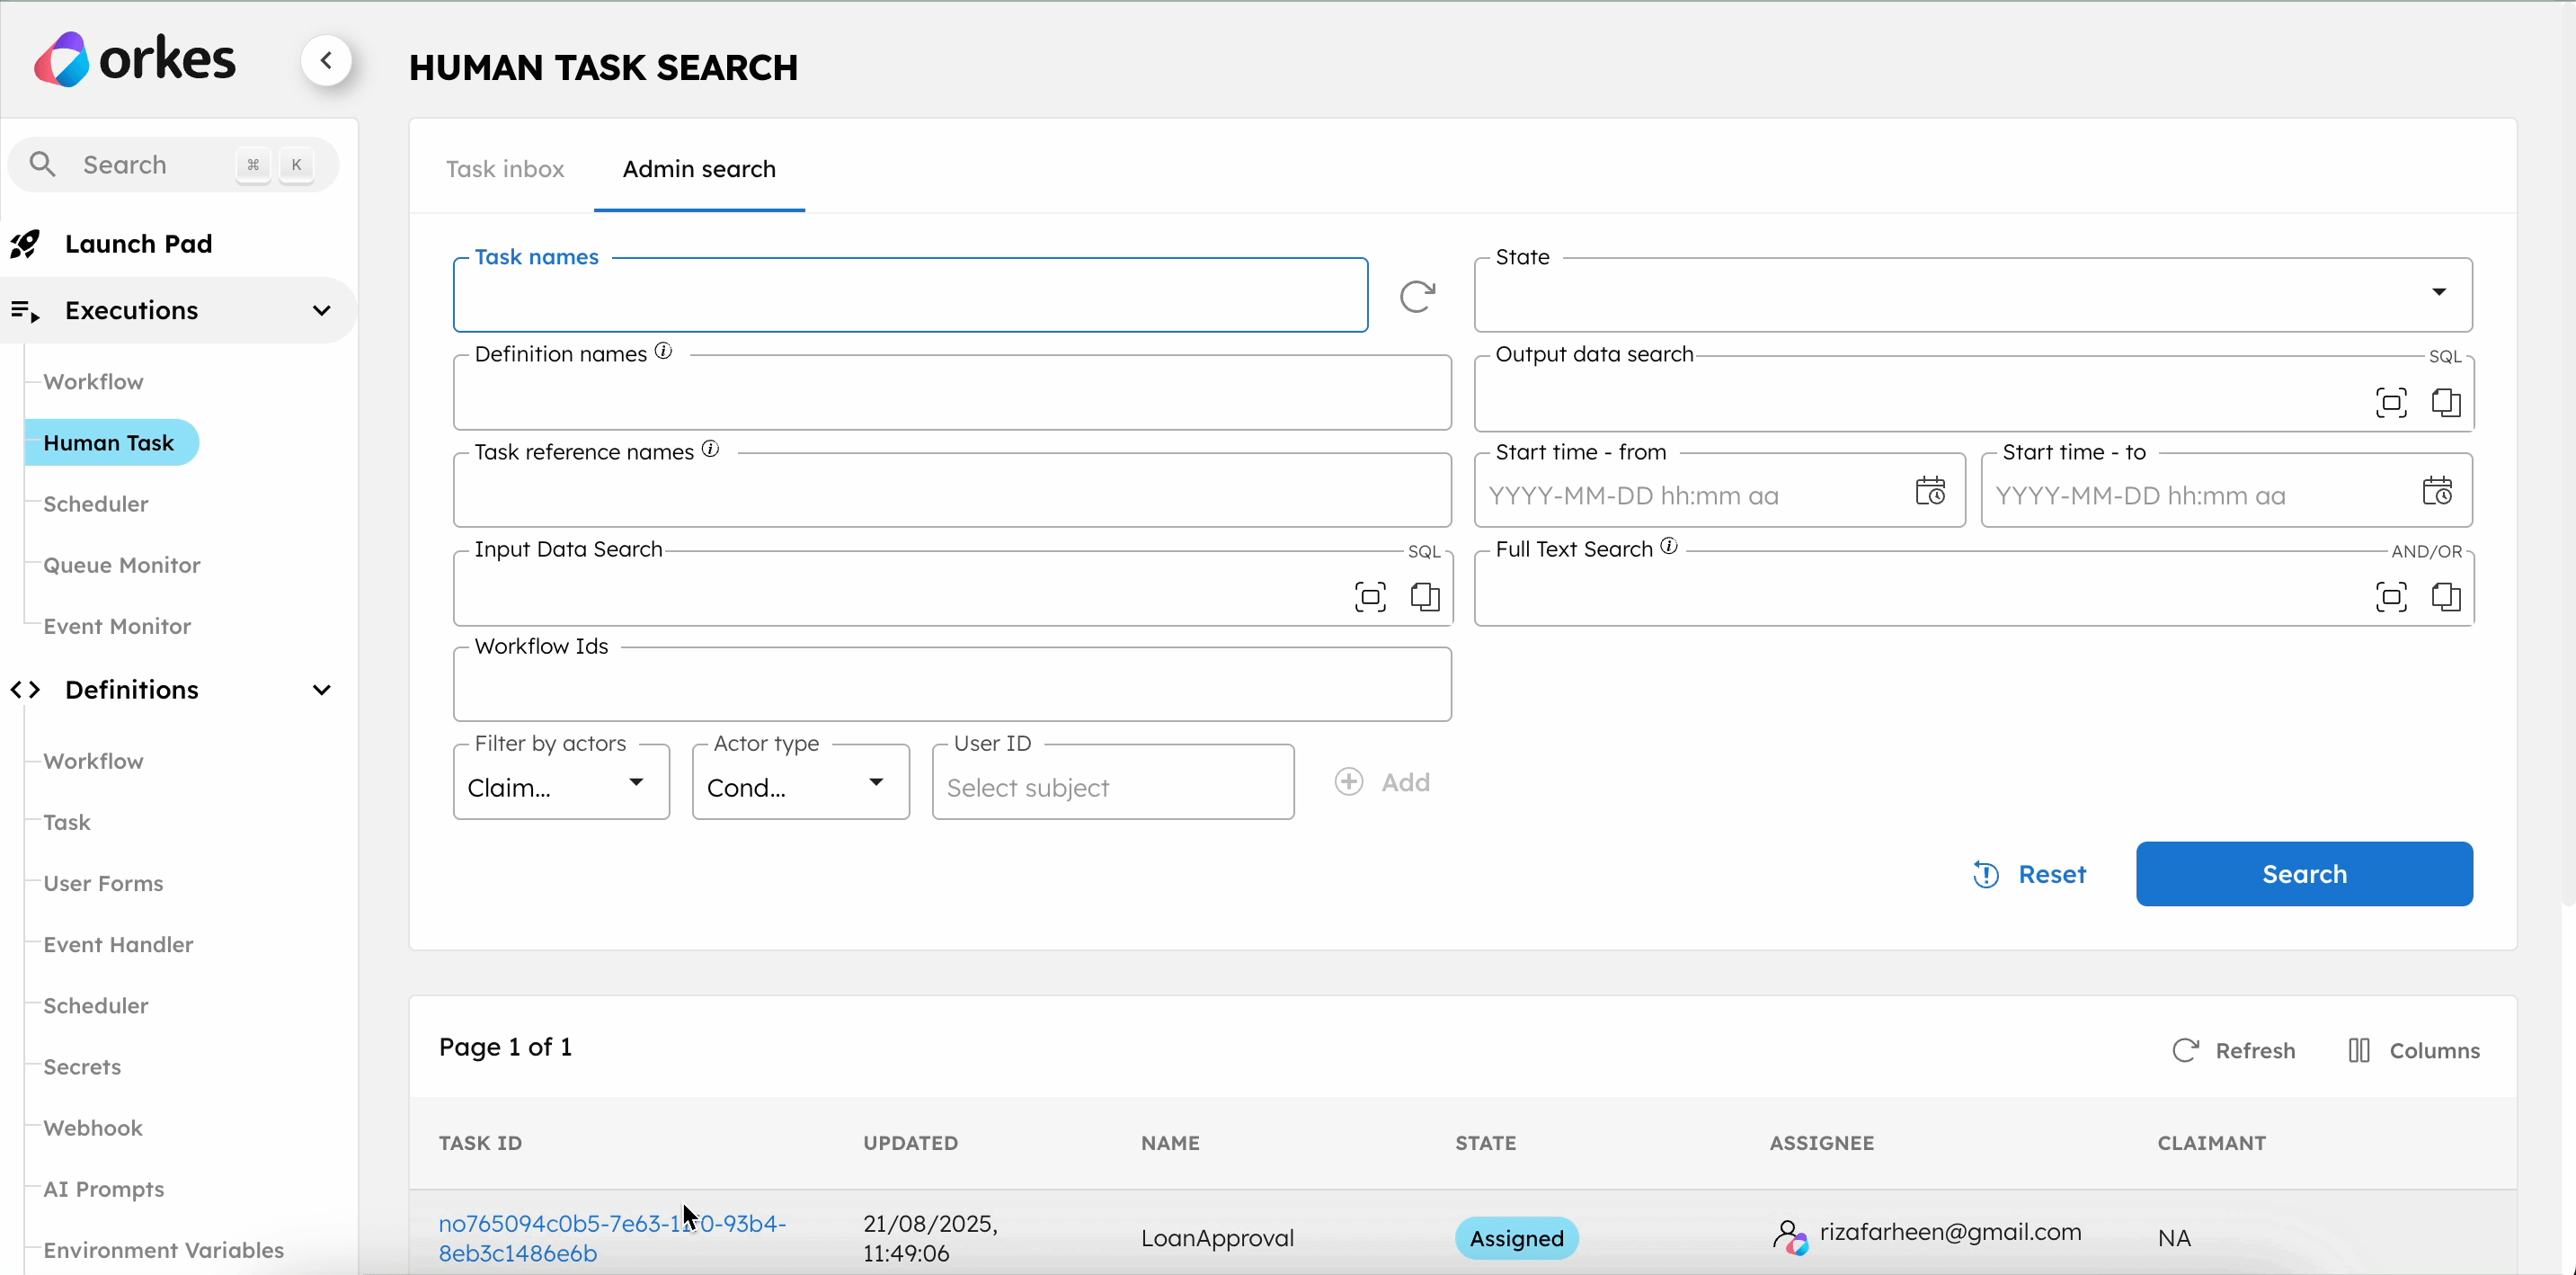Copy the Full Text Search content
Image resolution: width=2576 pixels, height=1275 pixels.
(2446, 597)
